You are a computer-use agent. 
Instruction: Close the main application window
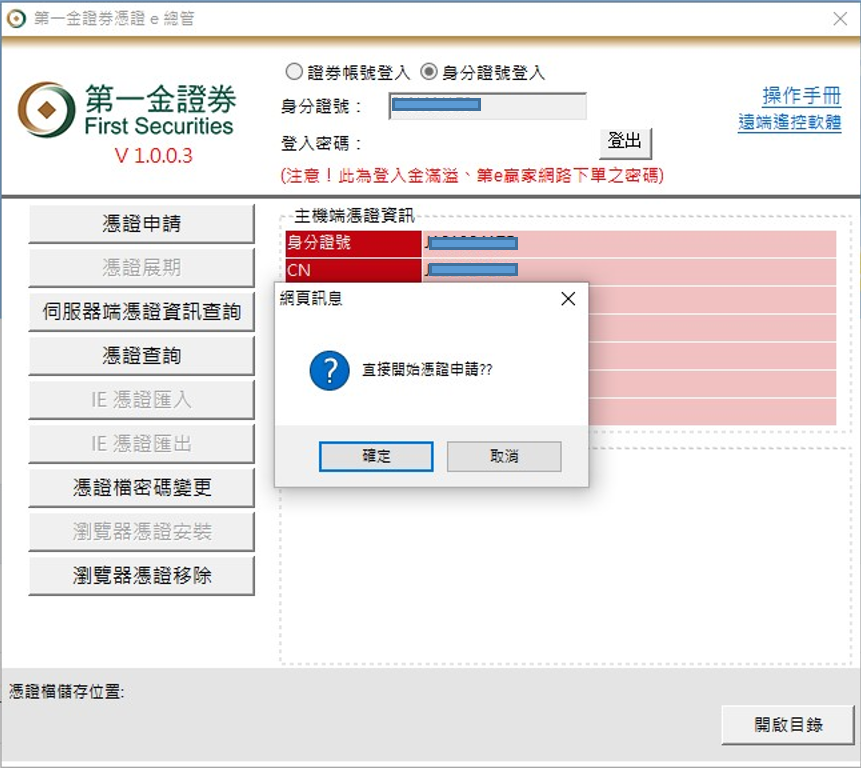840,19
